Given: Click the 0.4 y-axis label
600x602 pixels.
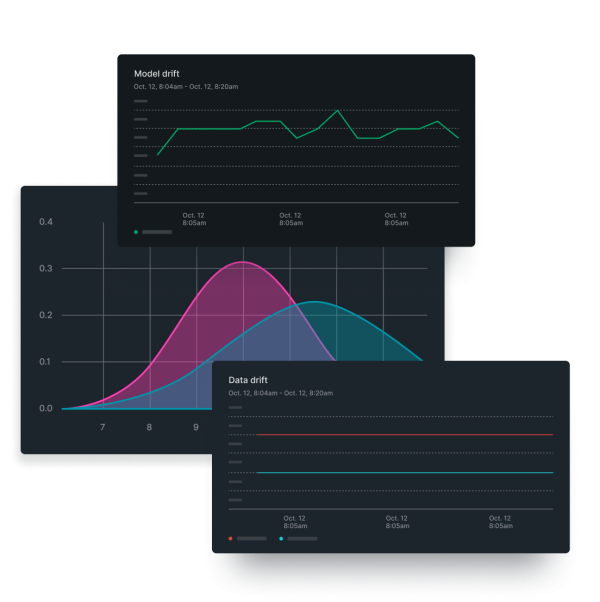Looking at the screenshot, I should click(46, 221).
